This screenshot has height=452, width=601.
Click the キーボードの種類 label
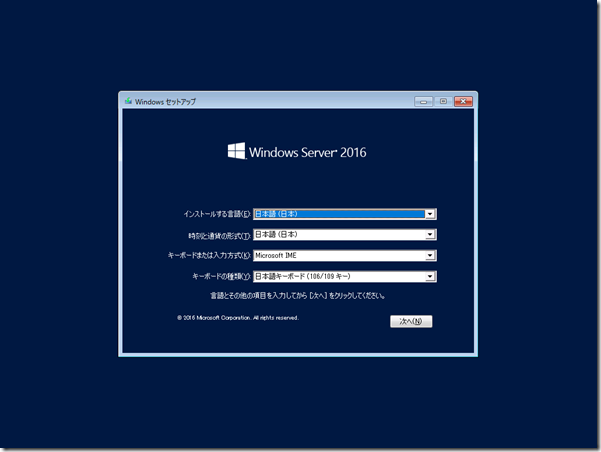(x=220, y=276)
